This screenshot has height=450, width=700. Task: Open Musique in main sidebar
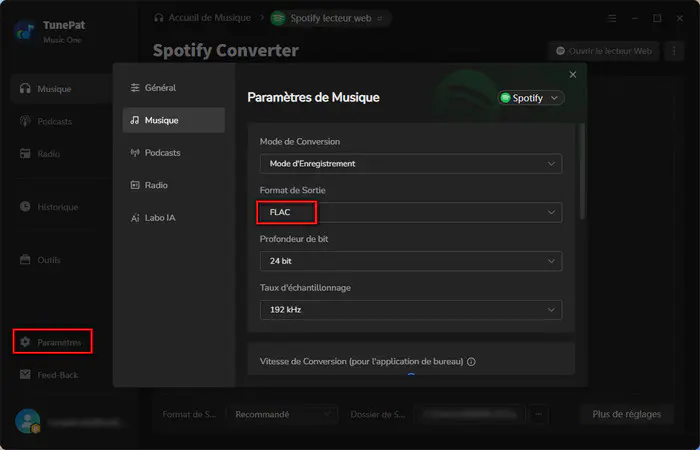(60, 89)
